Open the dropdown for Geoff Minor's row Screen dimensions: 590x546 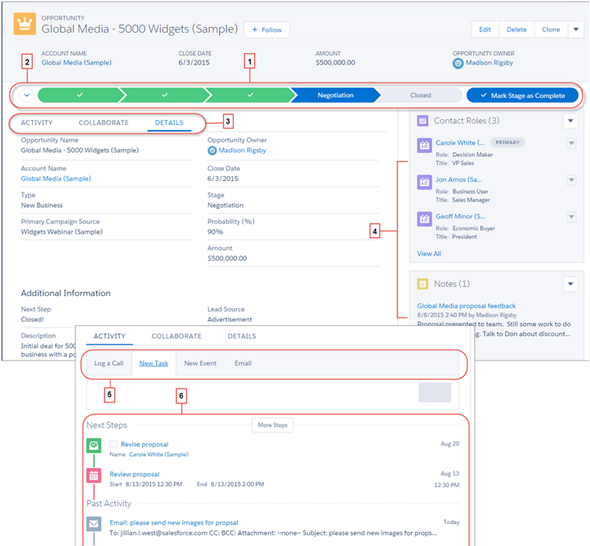click(571, 217)
